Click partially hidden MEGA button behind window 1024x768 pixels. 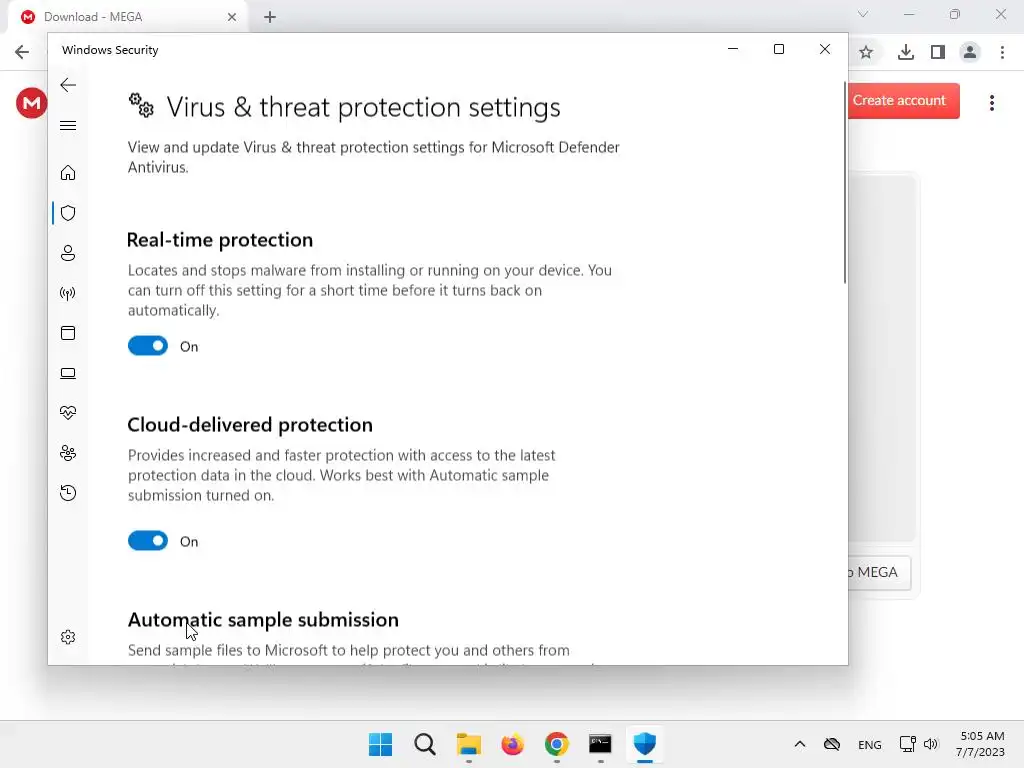coord(879,573)
